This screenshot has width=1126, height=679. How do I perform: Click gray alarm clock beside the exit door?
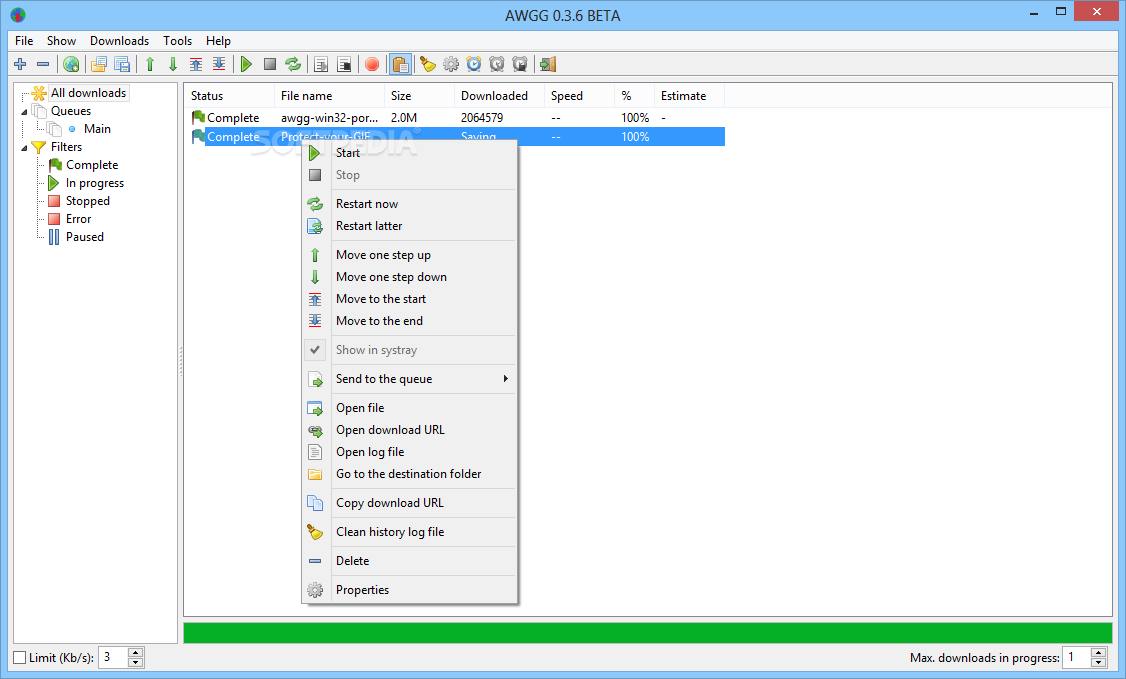pos(520,65)
